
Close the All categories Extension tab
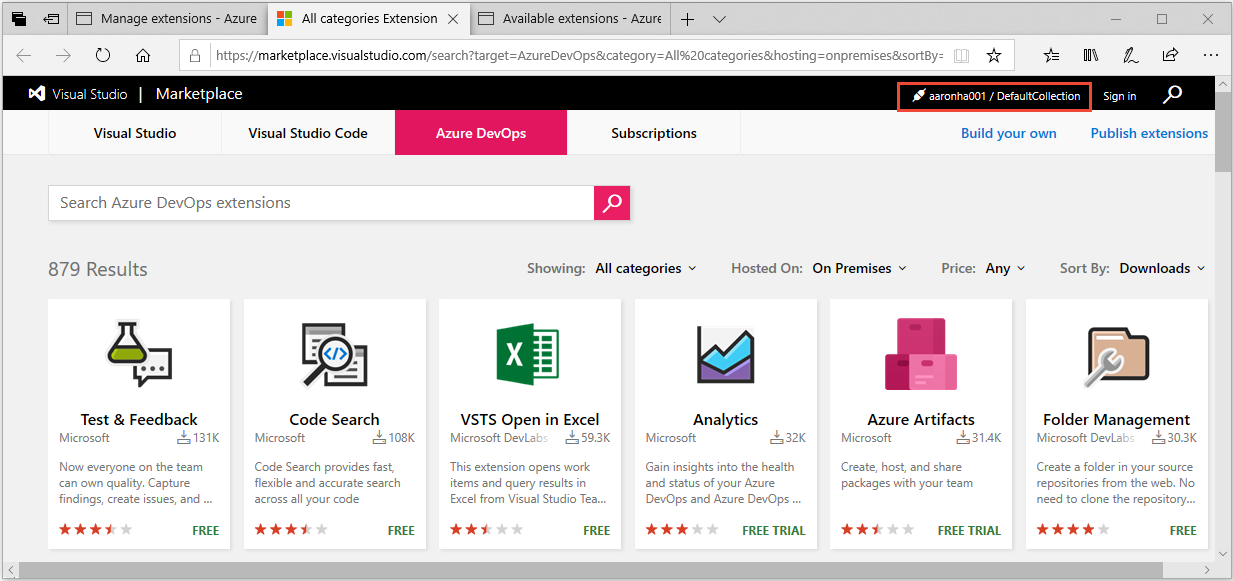tap(453, 19)
